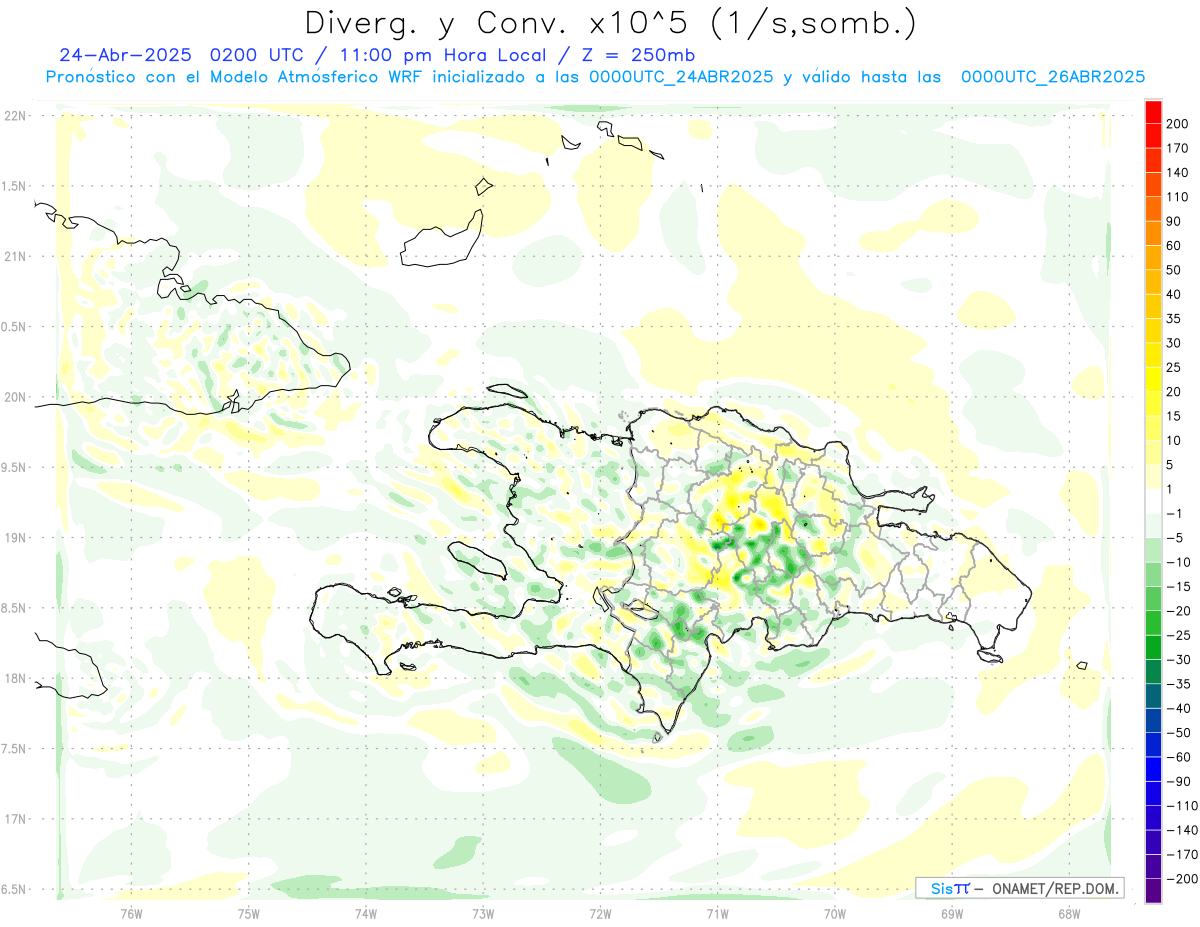The height and width of the screenshot is (927, 1200).
Task: Click the '20N' latitude label
Action: tap(14, 397)
